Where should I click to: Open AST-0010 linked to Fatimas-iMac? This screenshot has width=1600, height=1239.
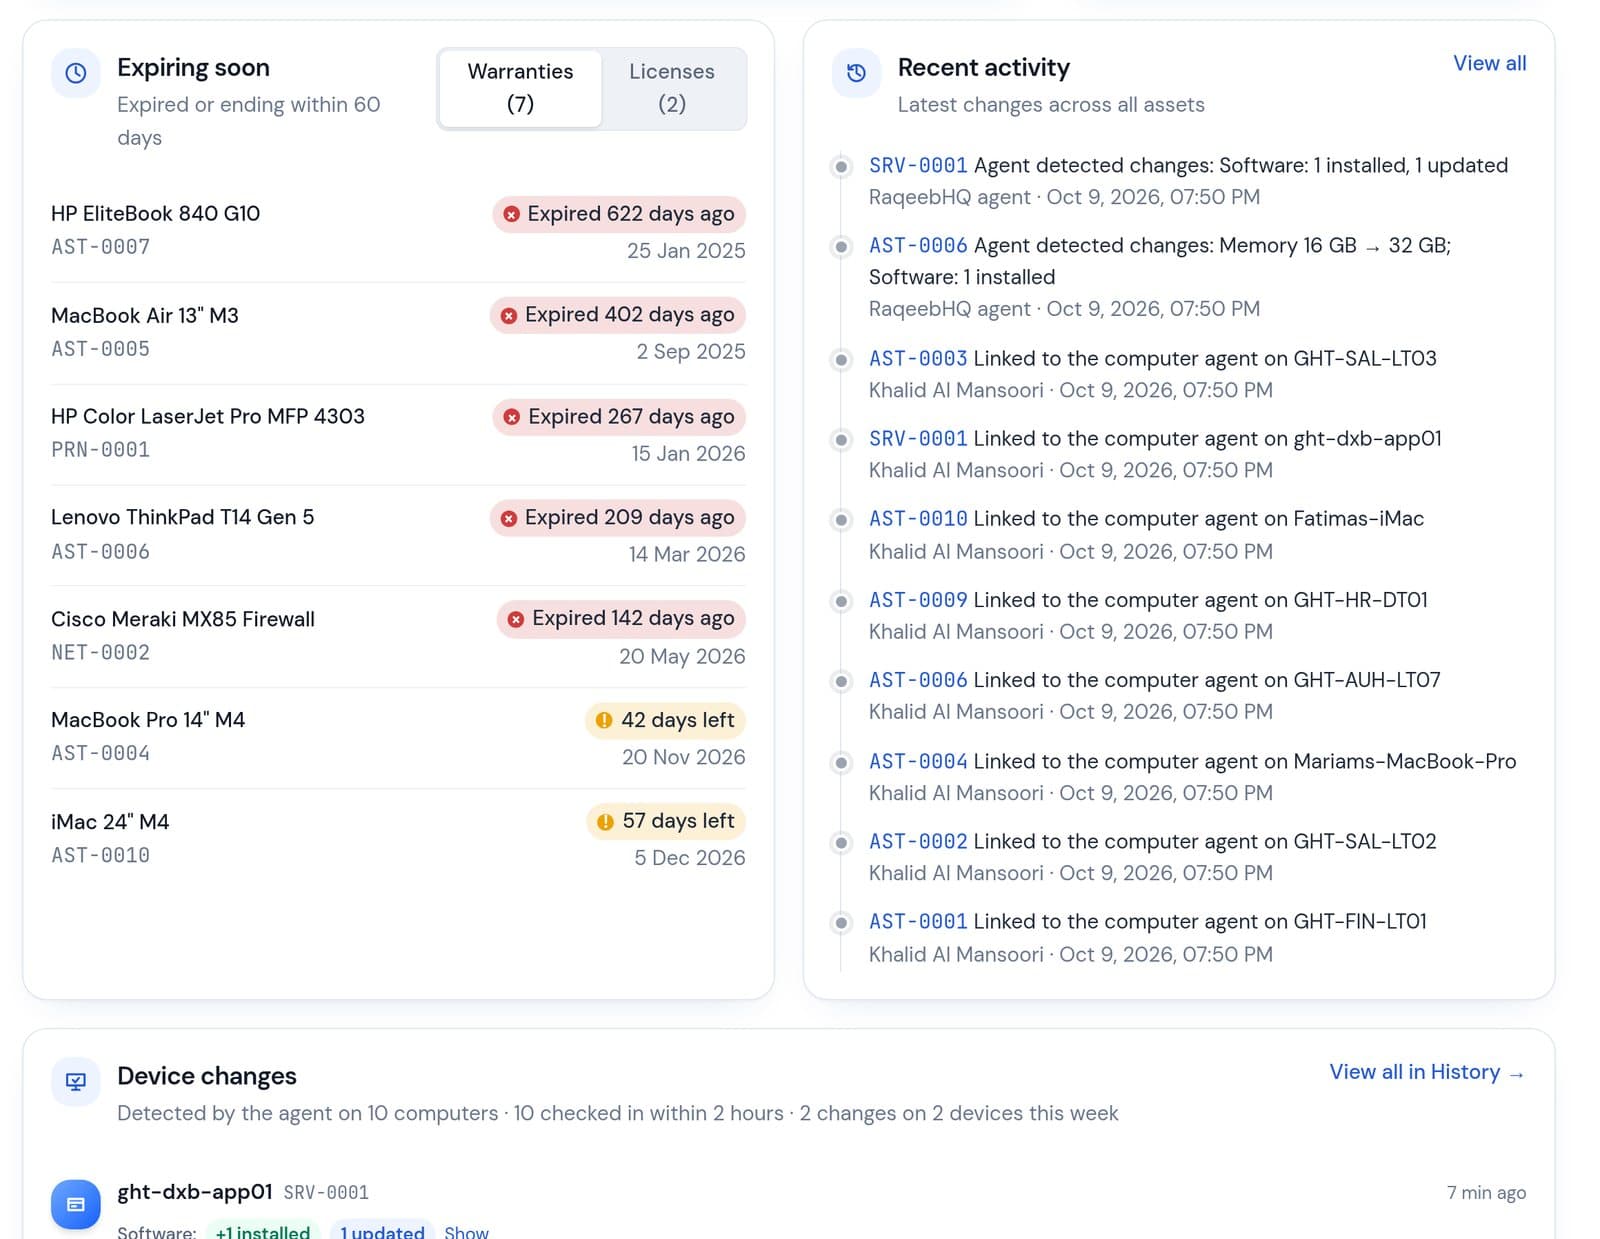tap(918, 518)
